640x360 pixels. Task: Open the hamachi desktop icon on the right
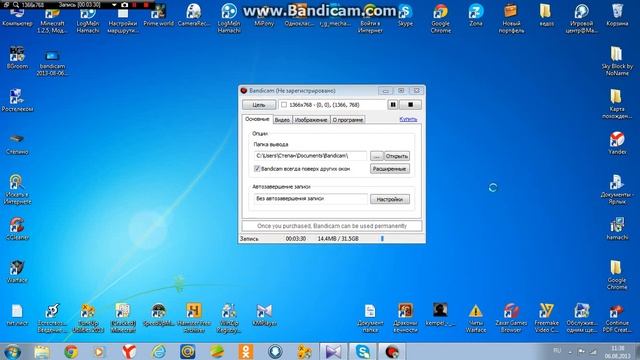coord(617,229)
